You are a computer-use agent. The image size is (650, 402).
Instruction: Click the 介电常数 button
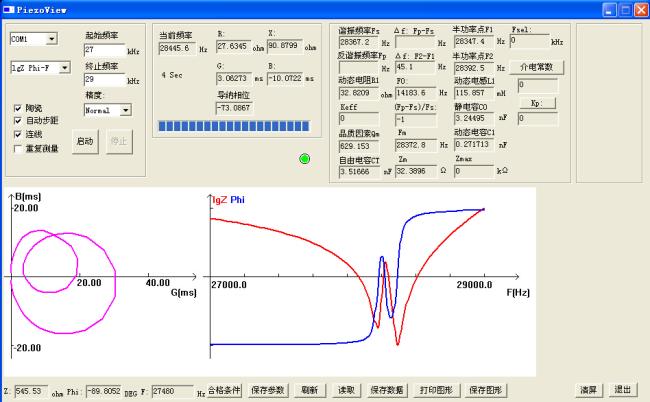(538, 67)
